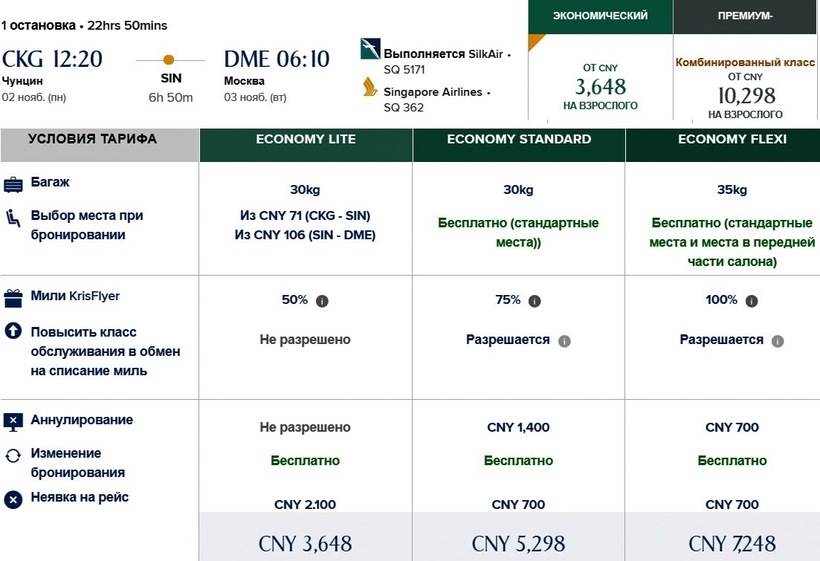Screen dimensions: 820x561
Task: Click the KrisFlyer miles gift icon
Action: click(13, 297)
